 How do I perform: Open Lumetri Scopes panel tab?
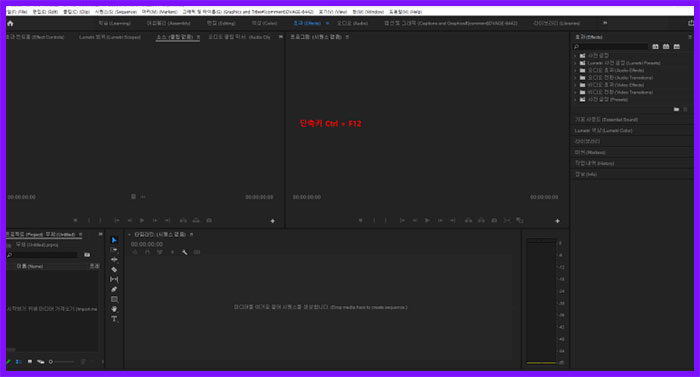point(110,37)
